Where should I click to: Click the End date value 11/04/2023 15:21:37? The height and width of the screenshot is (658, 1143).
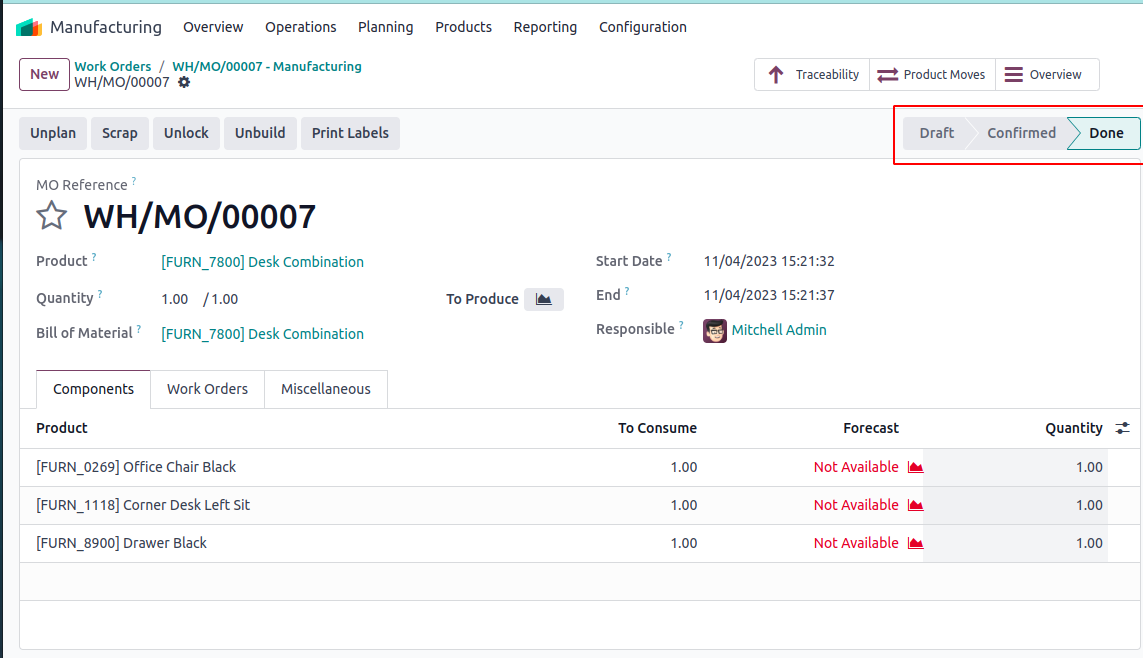tap(769, 295)
